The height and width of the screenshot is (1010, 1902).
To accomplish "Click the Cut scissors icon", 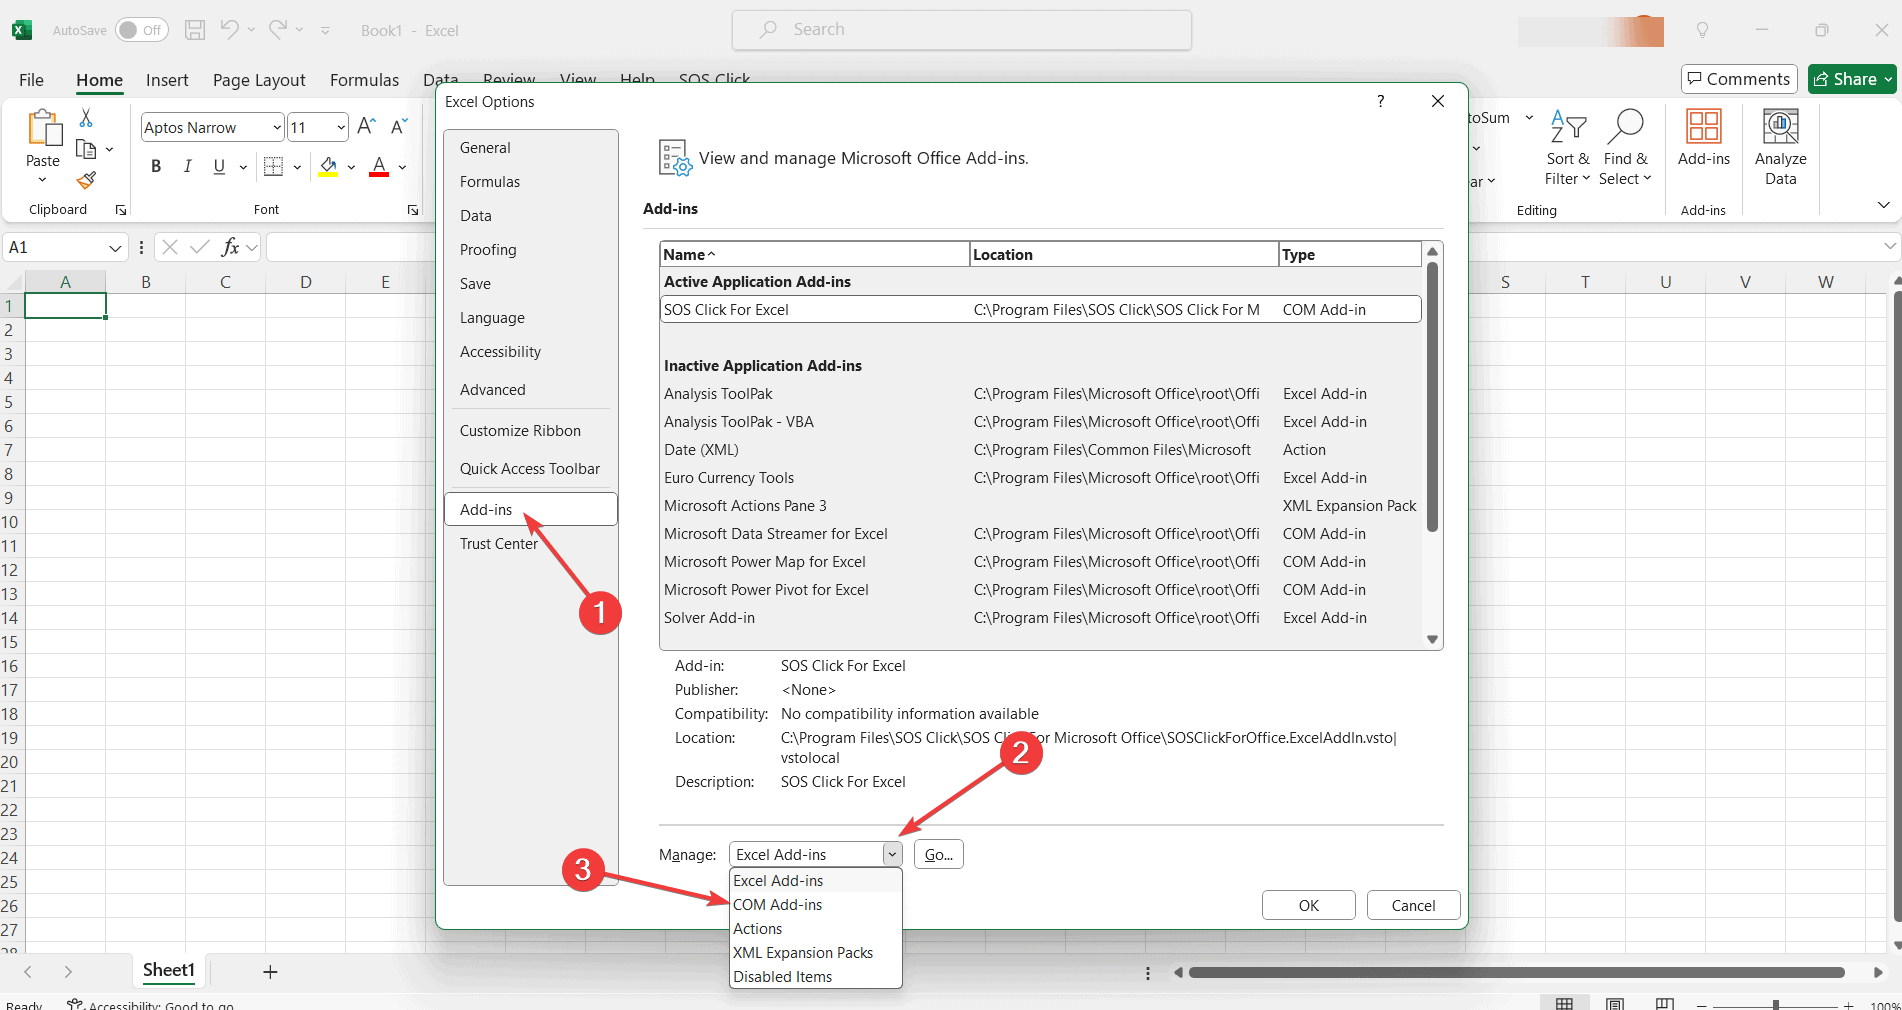I will pyautogui.click(x=86, y=118).
